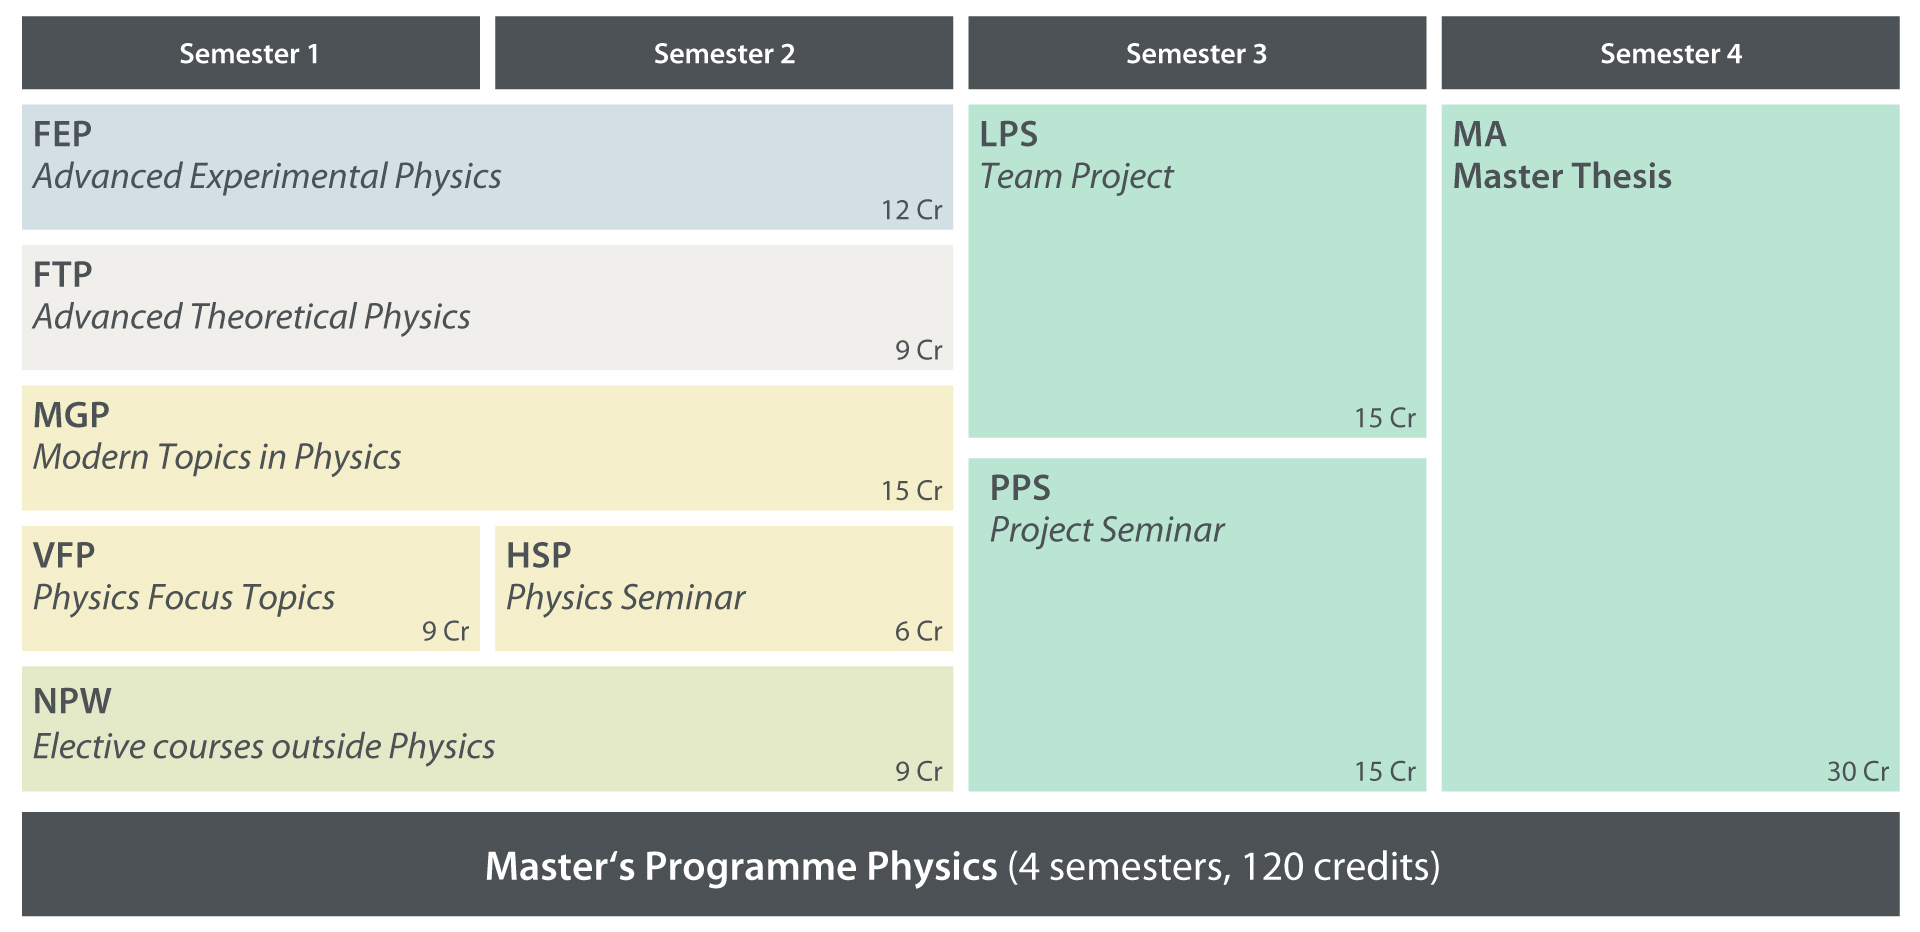This screenshot has height=932, width=1920.
Task: Click the 6 Cr label in HSP
Action: 918,631
